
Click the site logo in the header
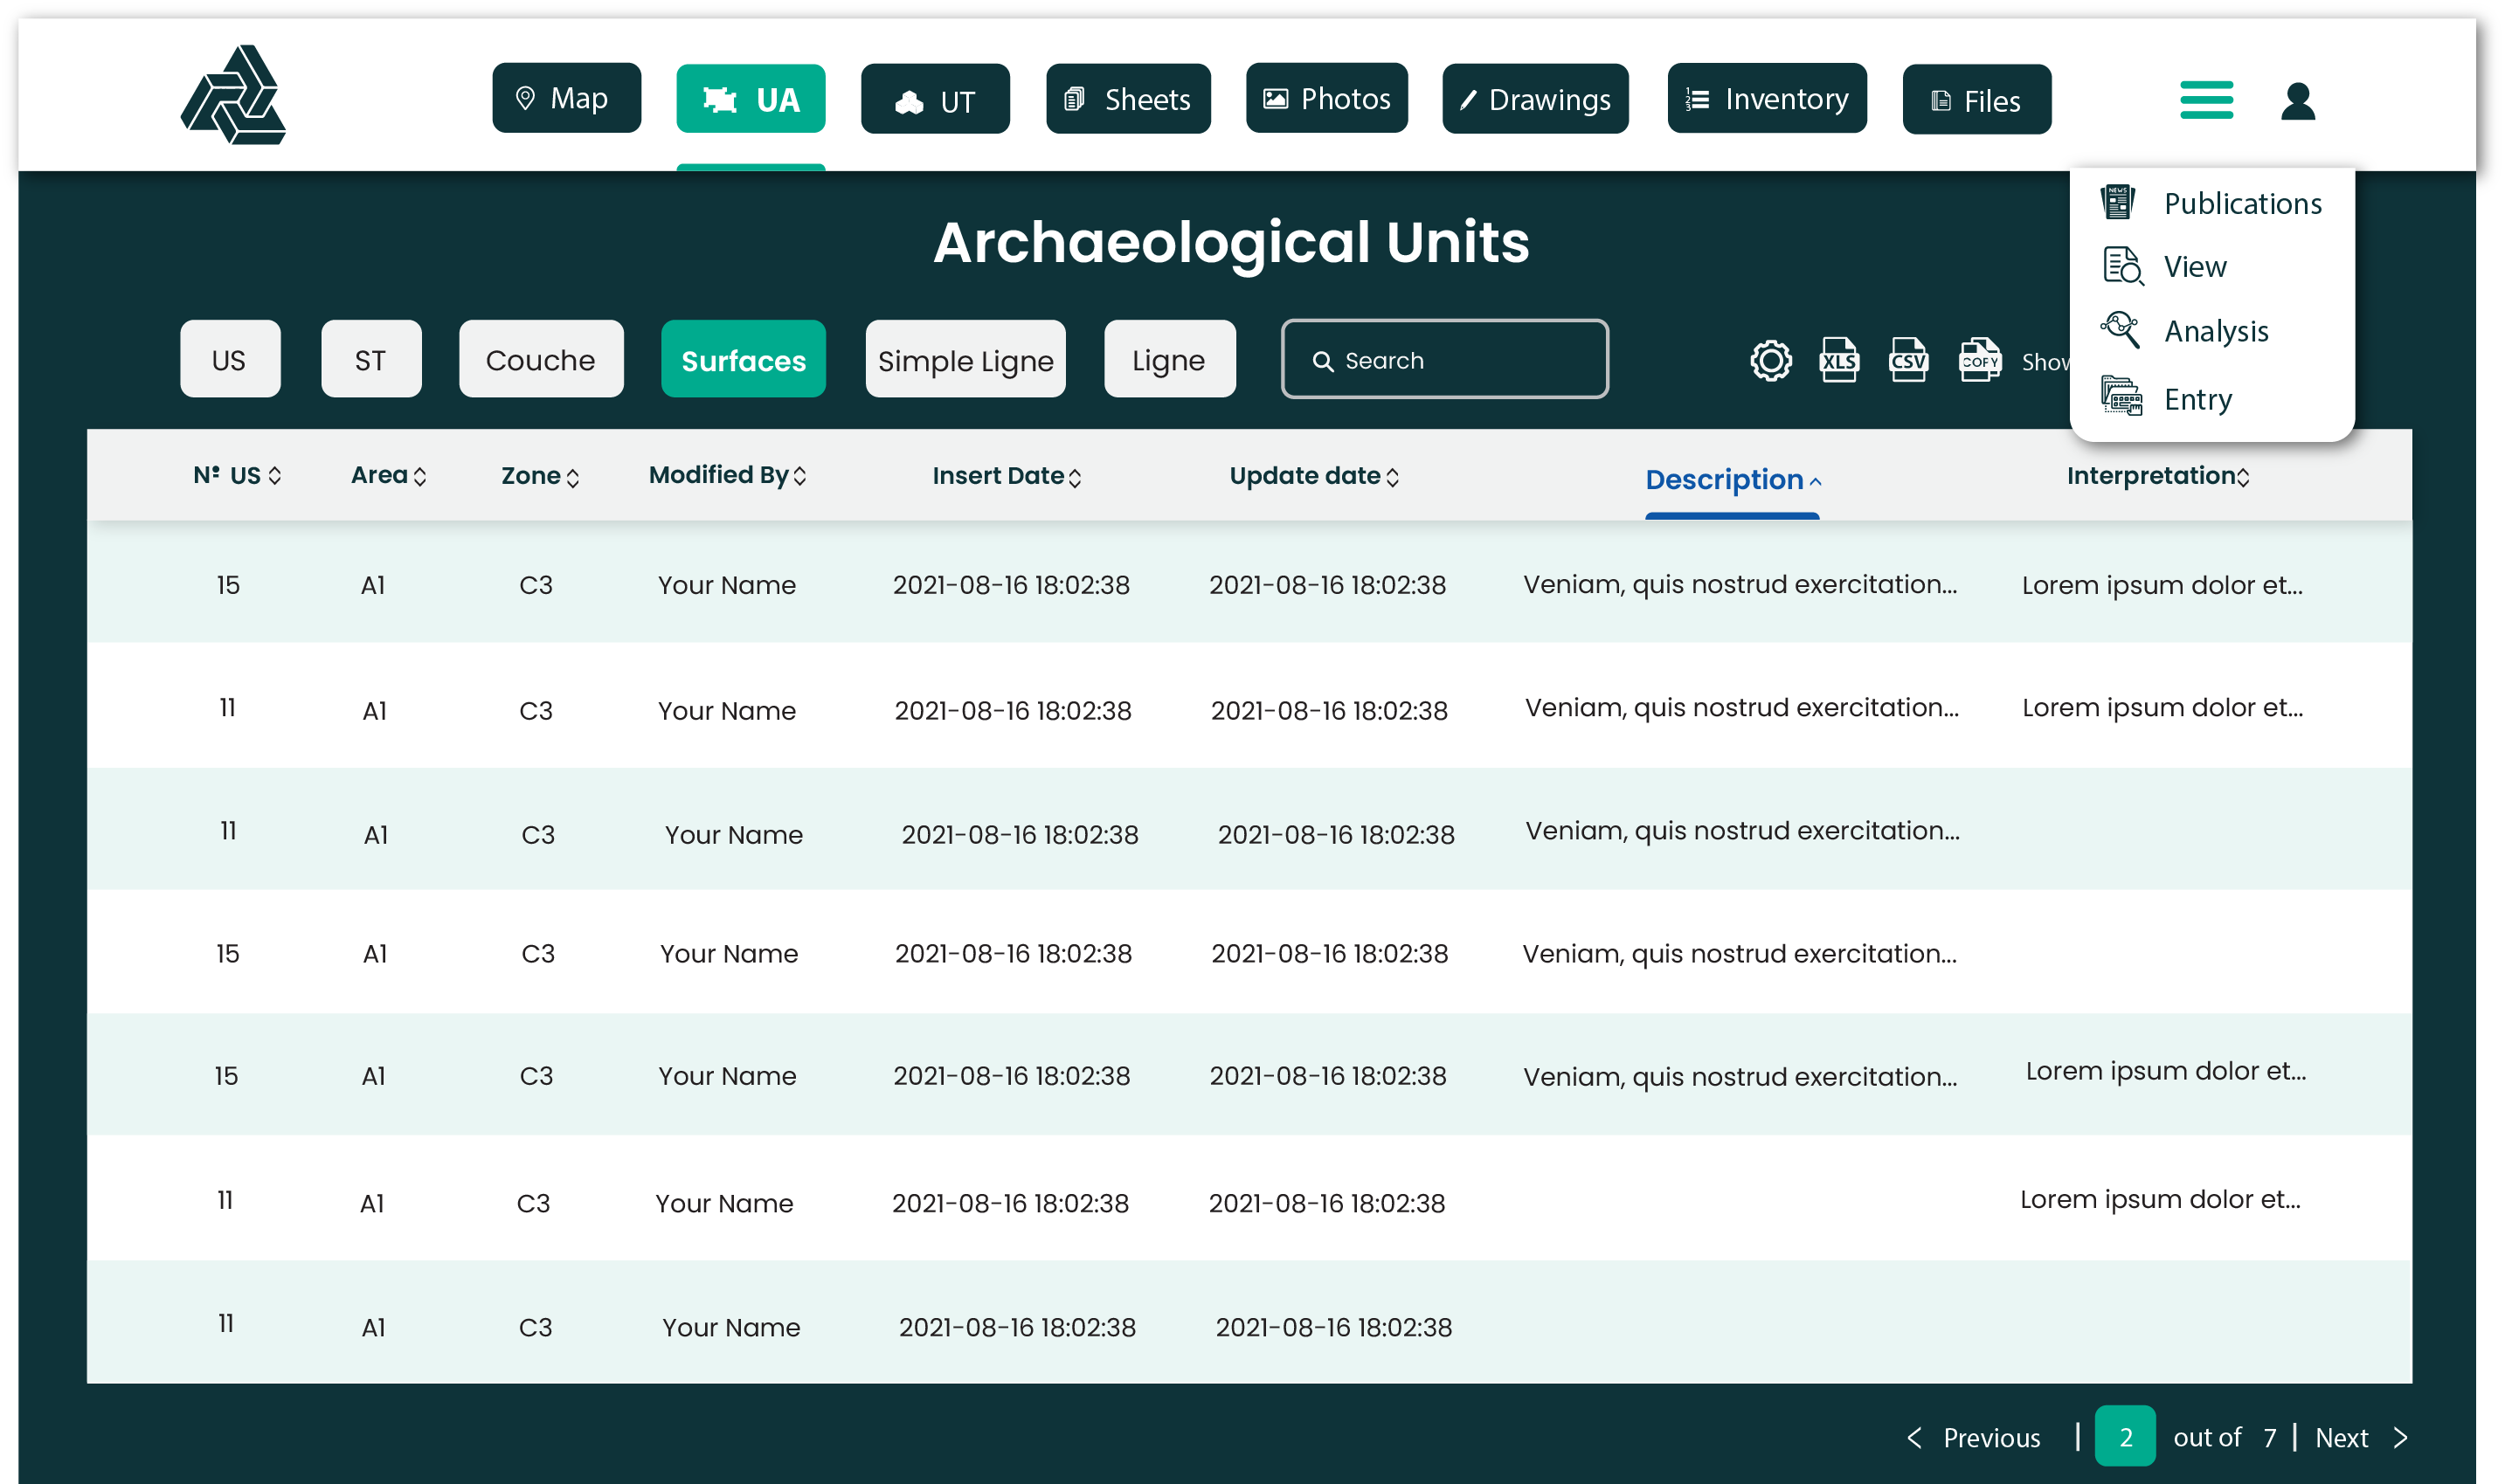(234, 96)
